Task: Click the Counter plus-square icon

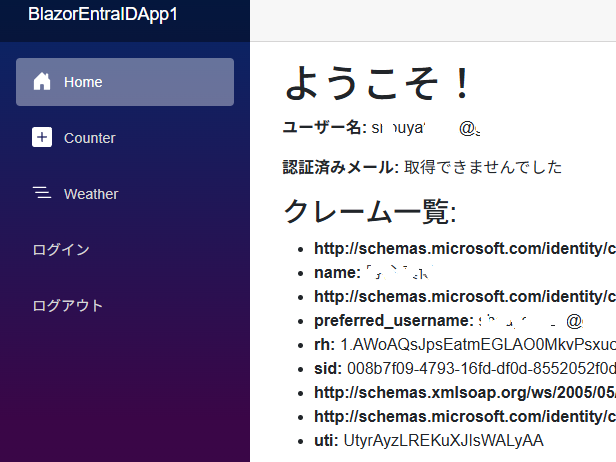Action: pyautogui.click(x=42, y=137)
